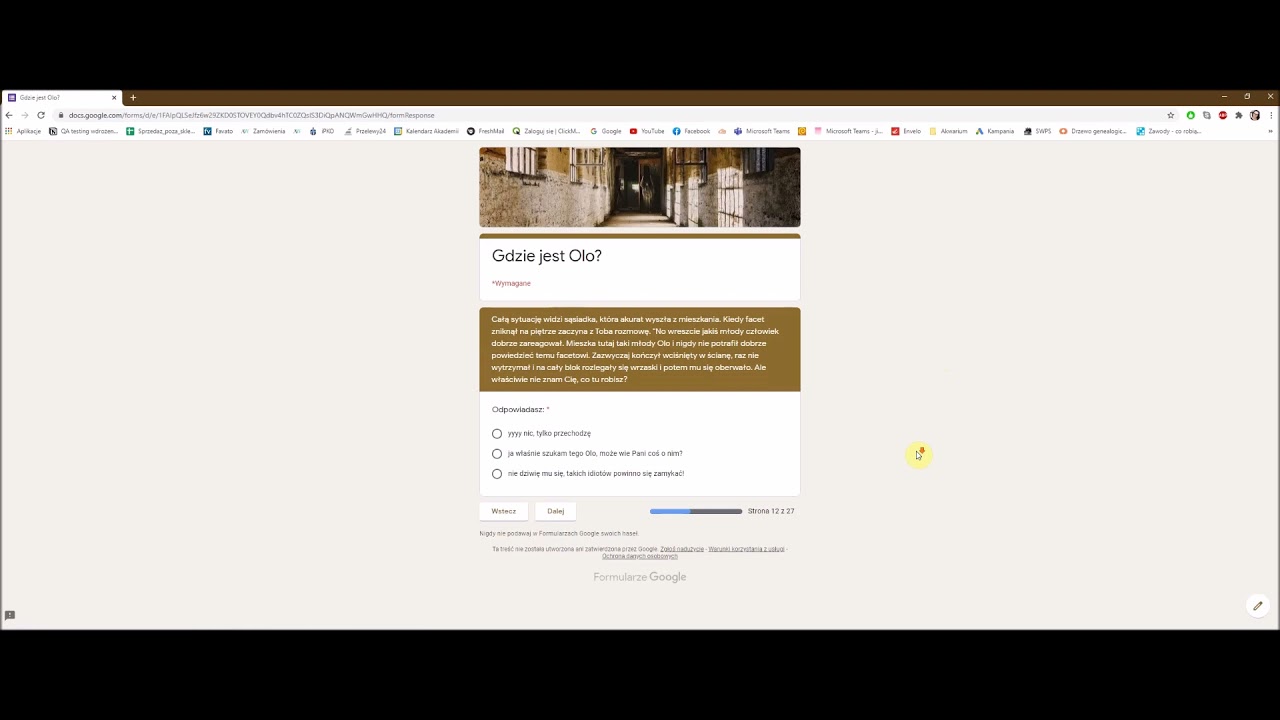Click the "Strona 12 z 27" page indicator
Viewport: 1280px width, 720px height.
click(771, 511)
